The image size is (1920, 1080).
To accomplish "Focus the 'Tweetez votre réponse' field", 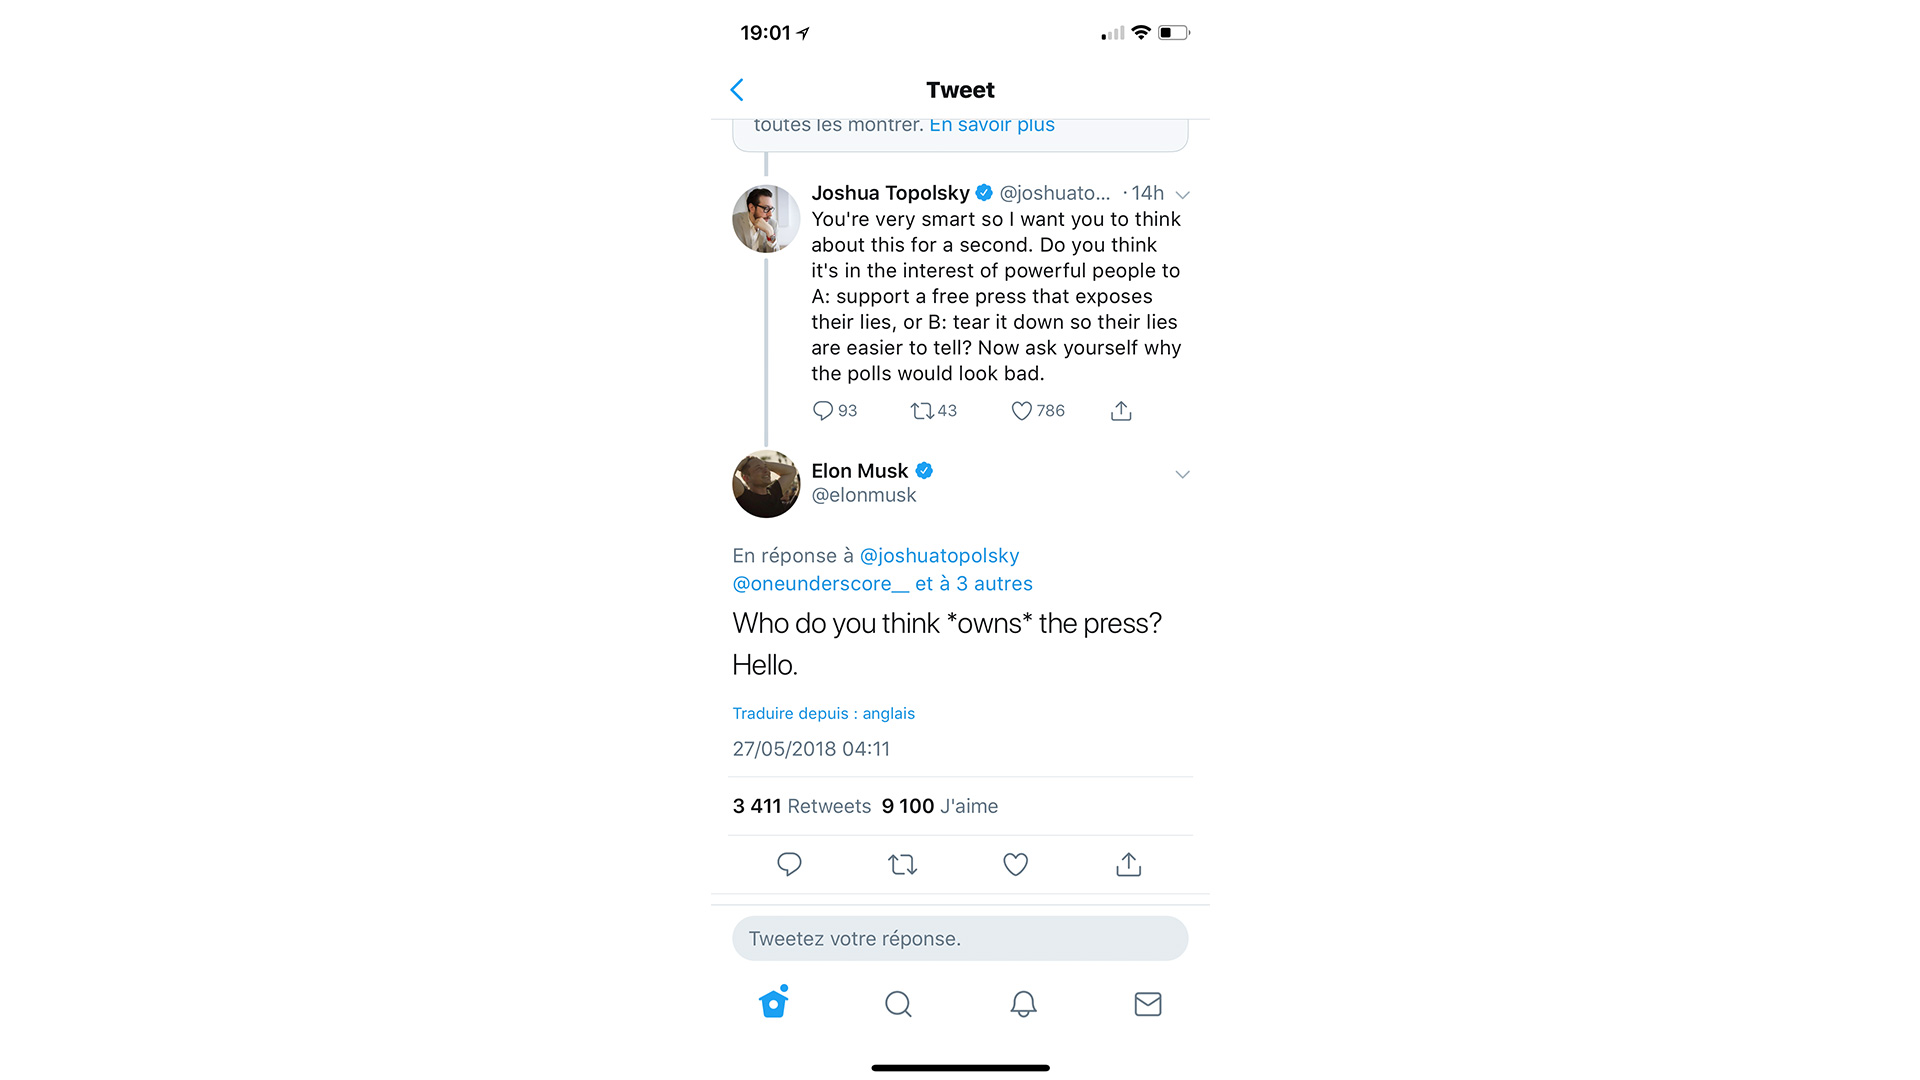I will click(960, 938).
